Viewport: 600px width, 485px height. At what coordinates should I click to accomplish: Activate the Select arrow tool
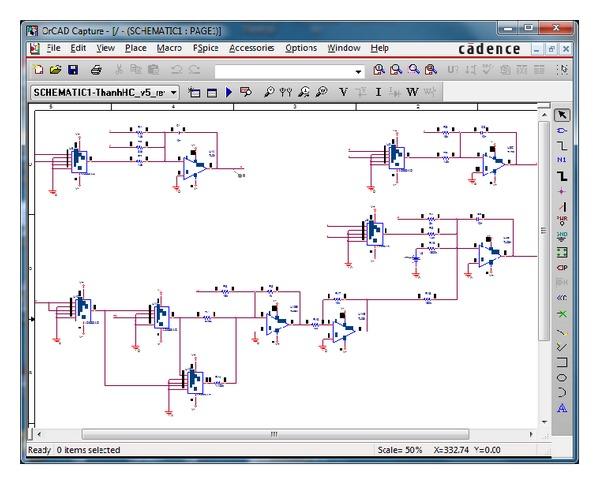click(561, 114)
